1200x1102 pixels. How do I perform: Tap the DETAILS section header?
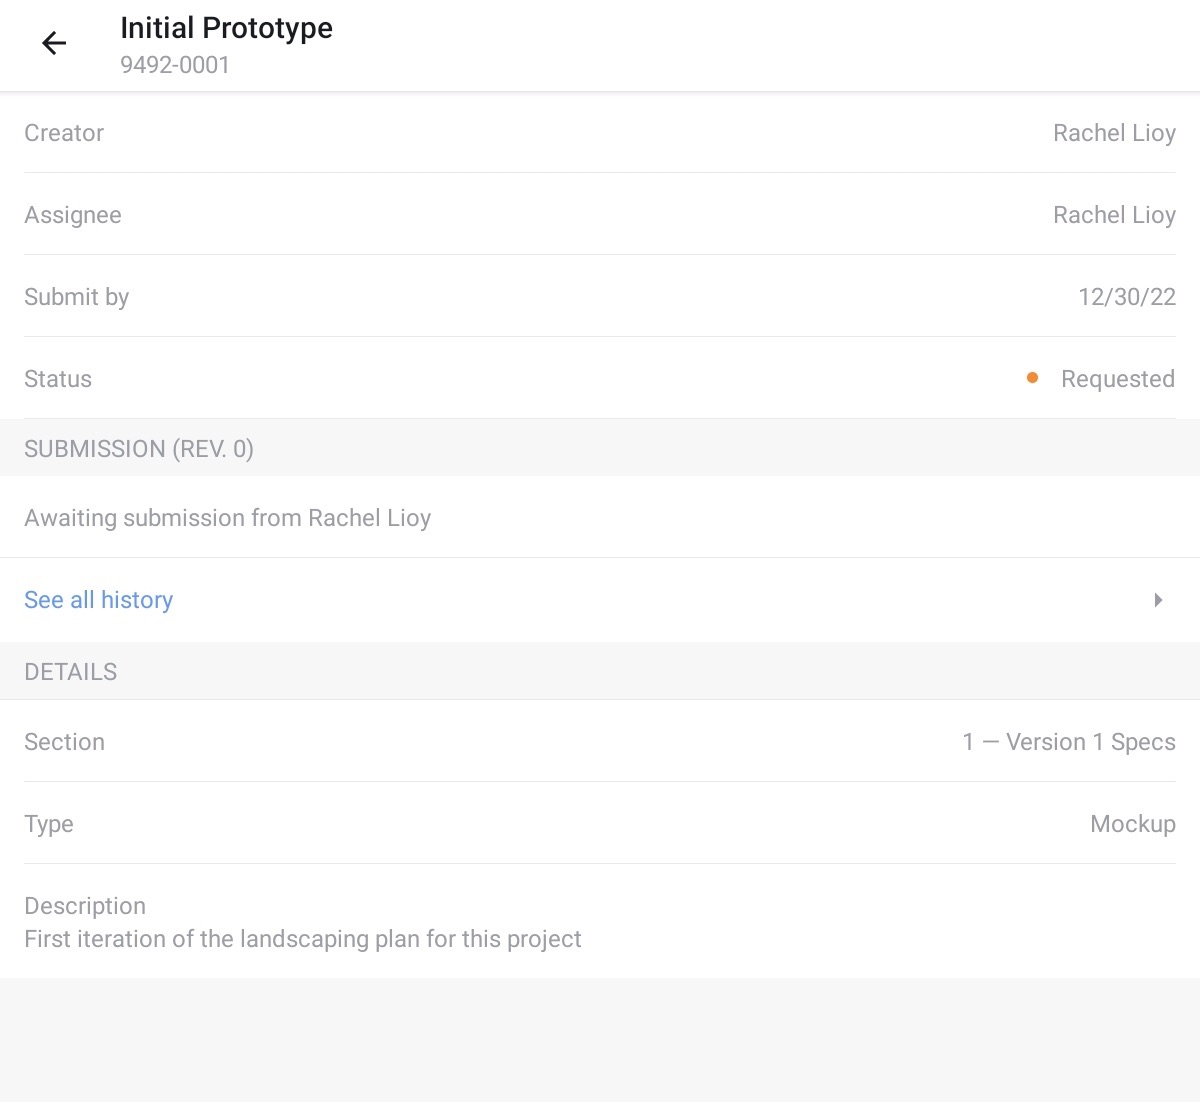tap(71, 672)
